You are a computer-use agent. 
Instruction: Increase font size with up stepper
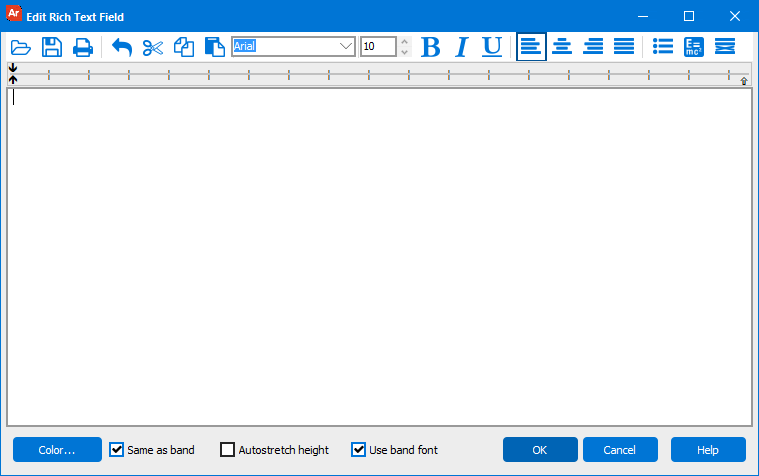click(x=404, y=42)
